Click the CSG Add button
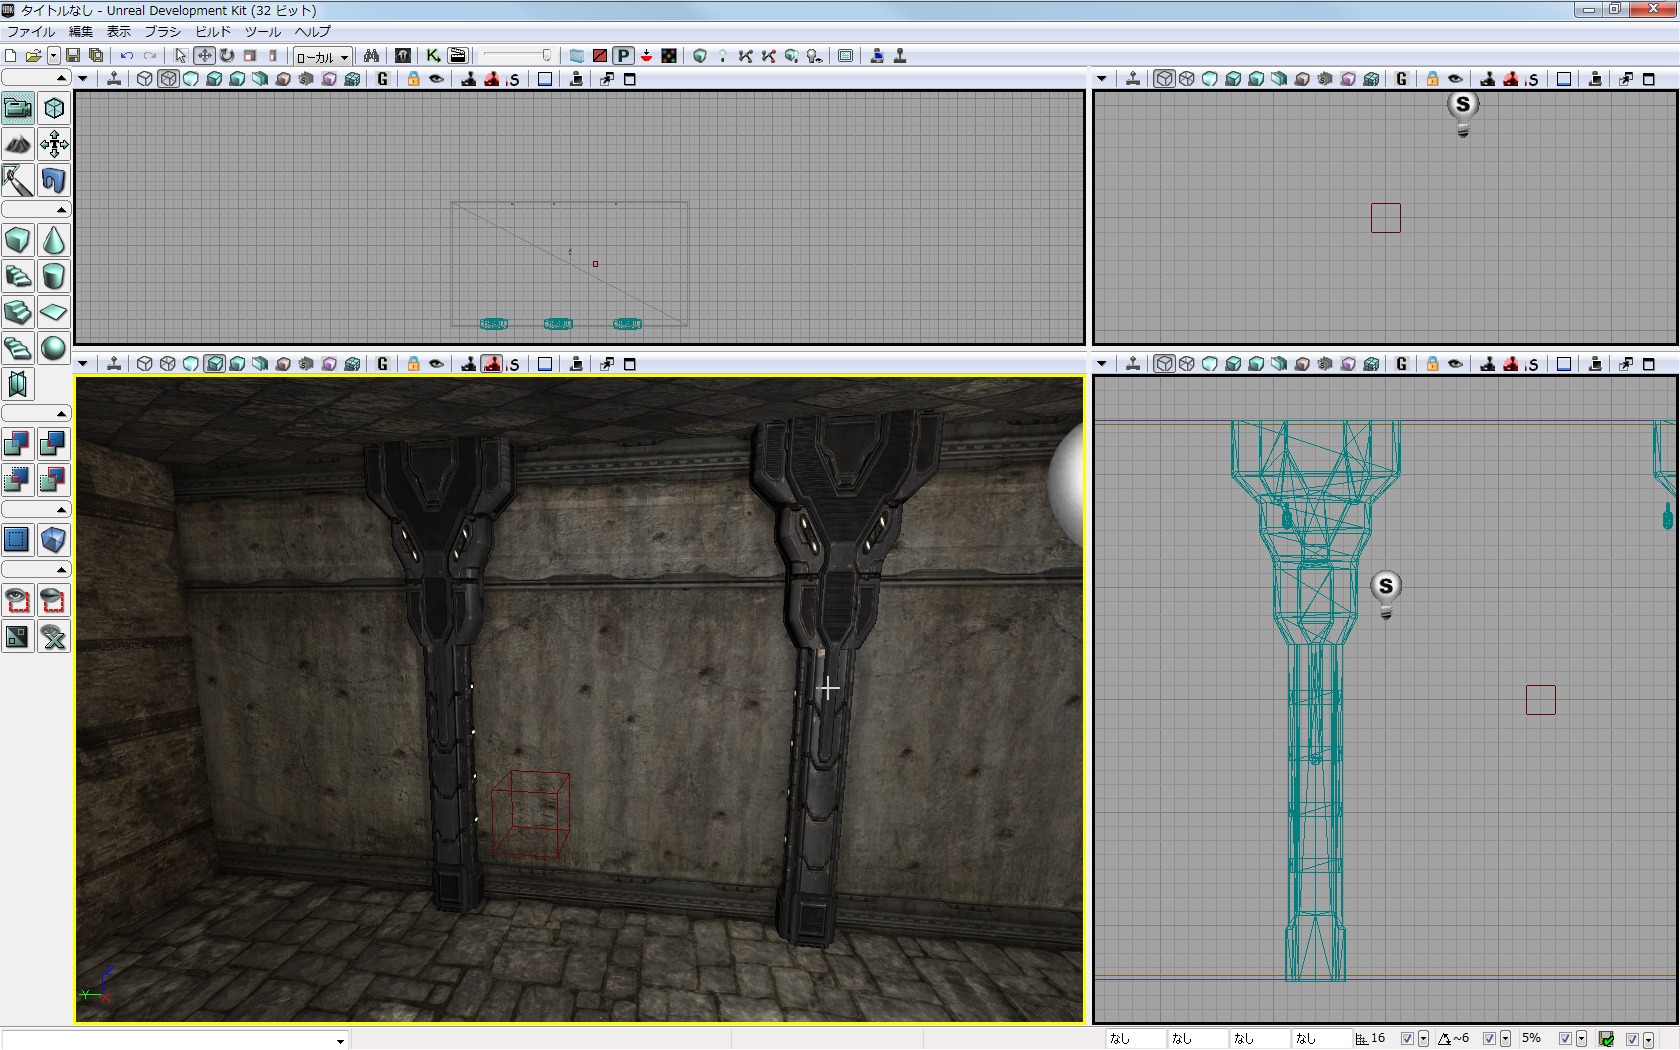 tap(18, 444)
